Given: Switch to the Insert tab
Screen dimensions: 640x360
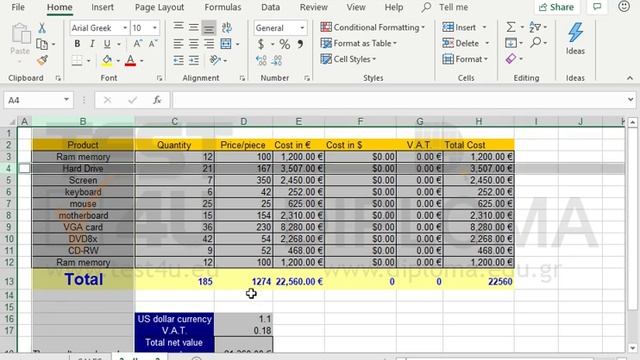Looking at the screenshot, I should coord(102,7).
